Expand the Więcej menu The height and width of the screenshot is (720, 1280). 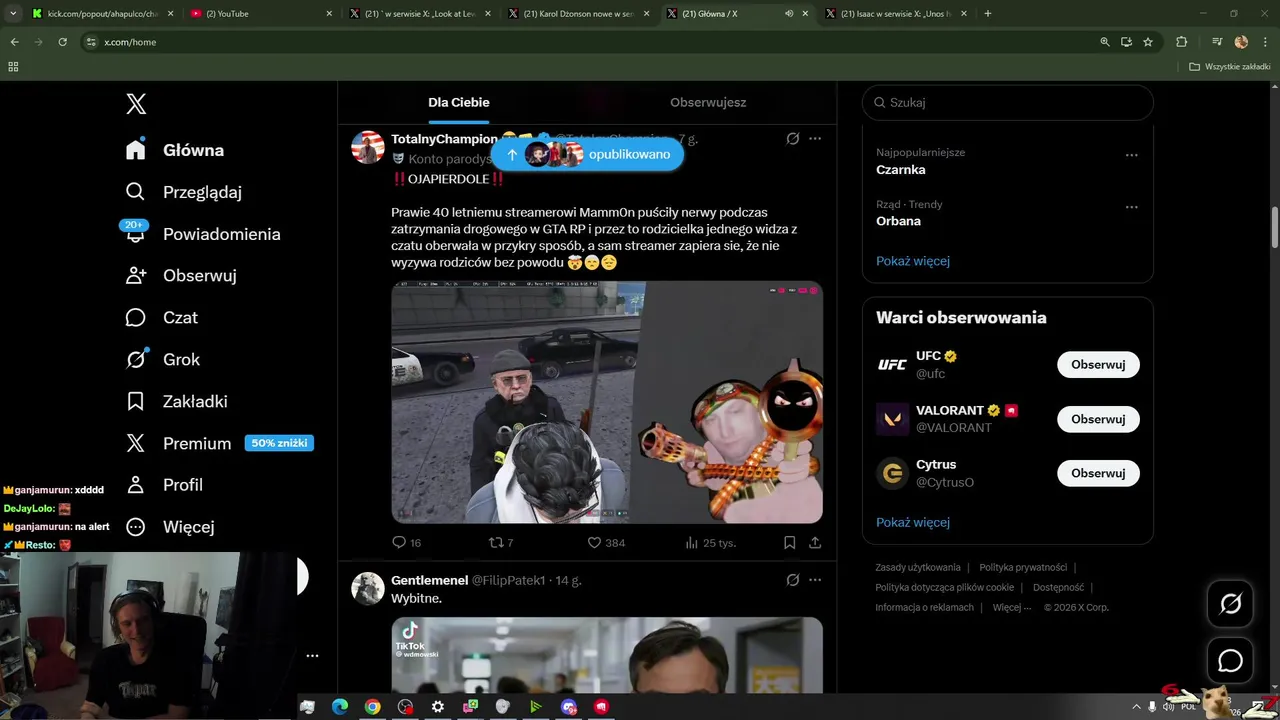click(x=170, y=527)
